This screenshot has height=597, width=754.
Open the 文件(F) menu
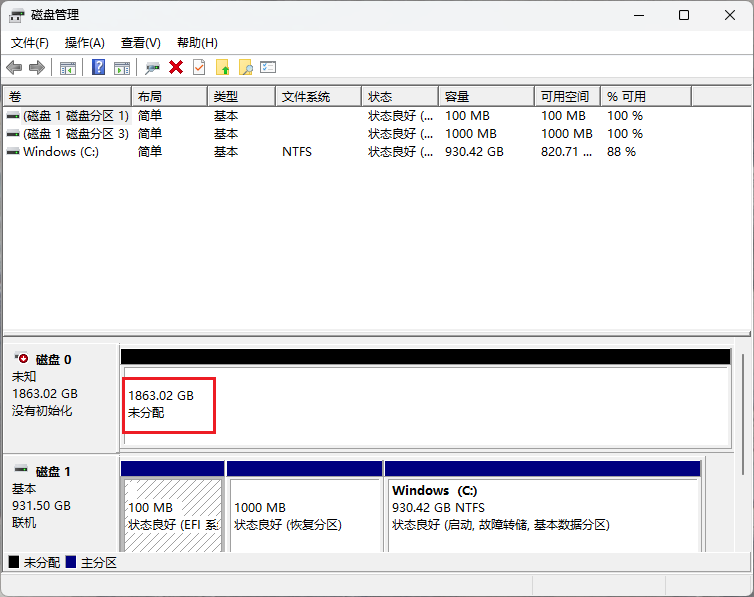(30, 43)
